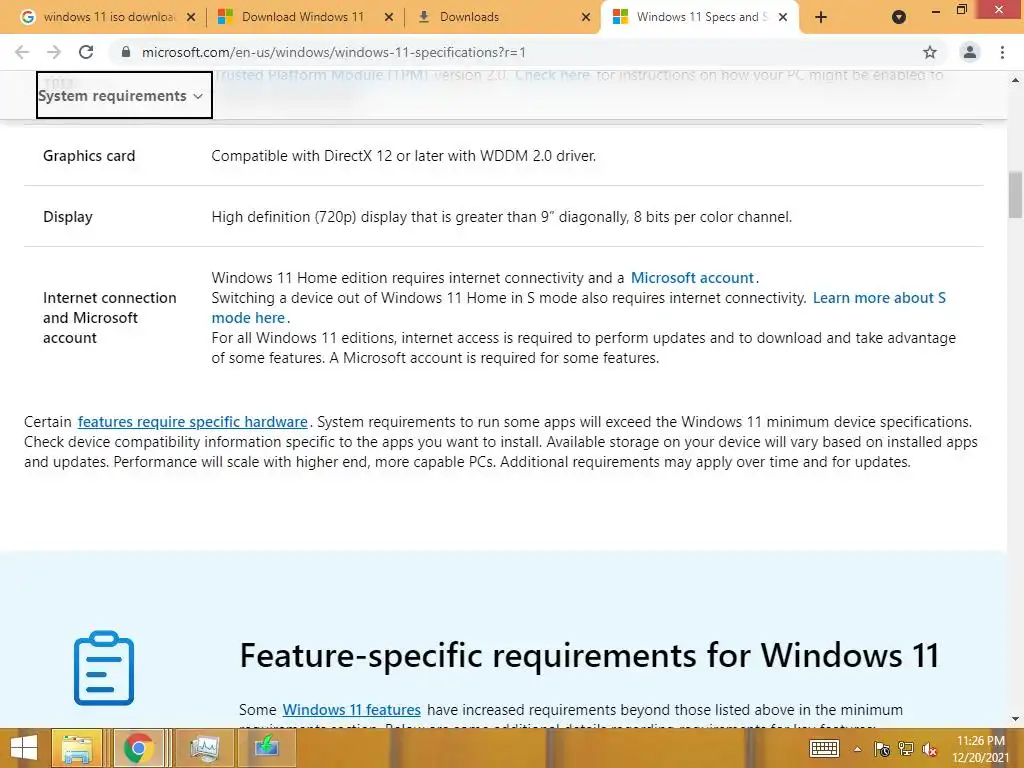
Task: Restore down the Chrome window
Action: click(x=961, y=10)
